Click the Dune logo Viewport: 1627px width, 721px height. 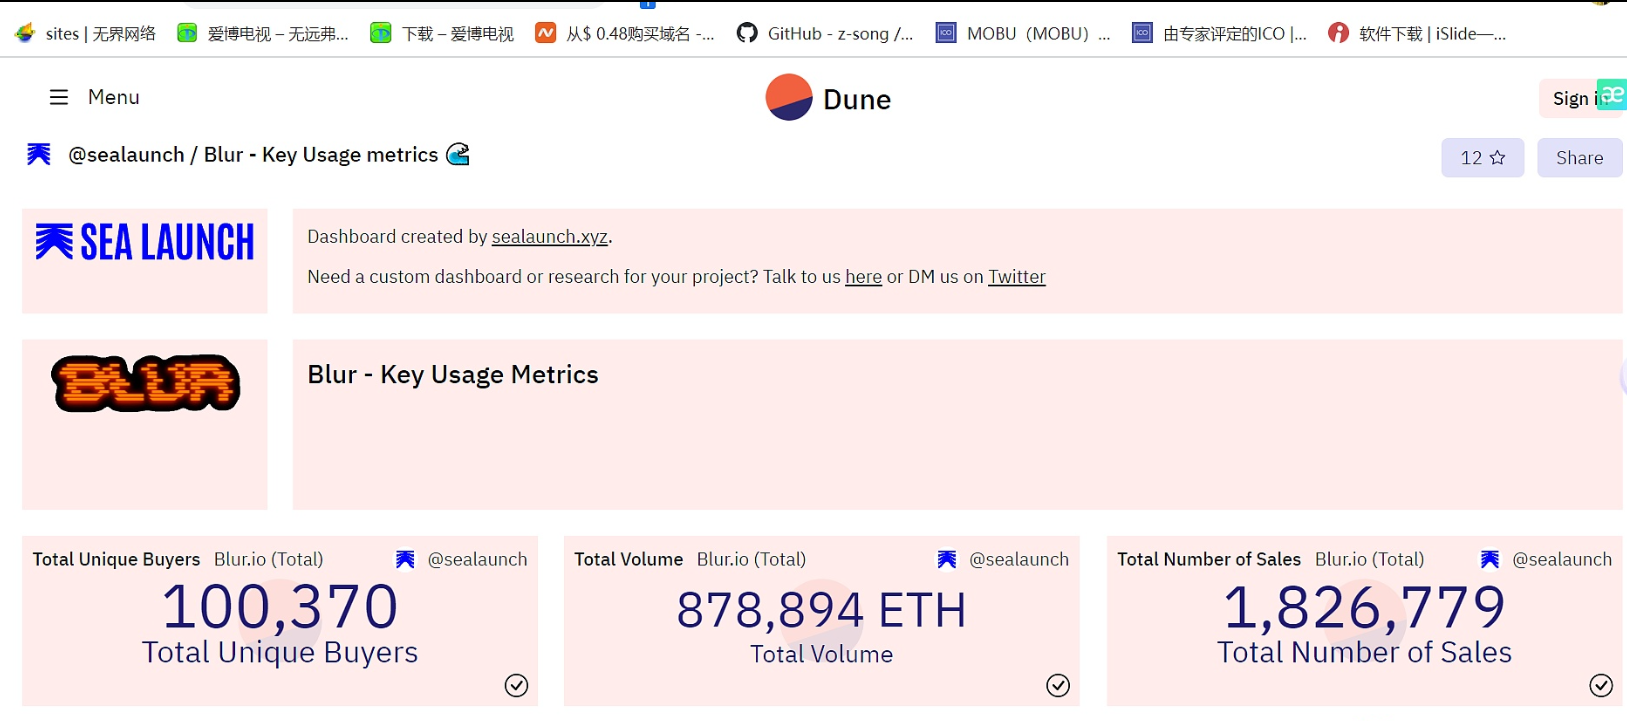click(x=828, y=98)
